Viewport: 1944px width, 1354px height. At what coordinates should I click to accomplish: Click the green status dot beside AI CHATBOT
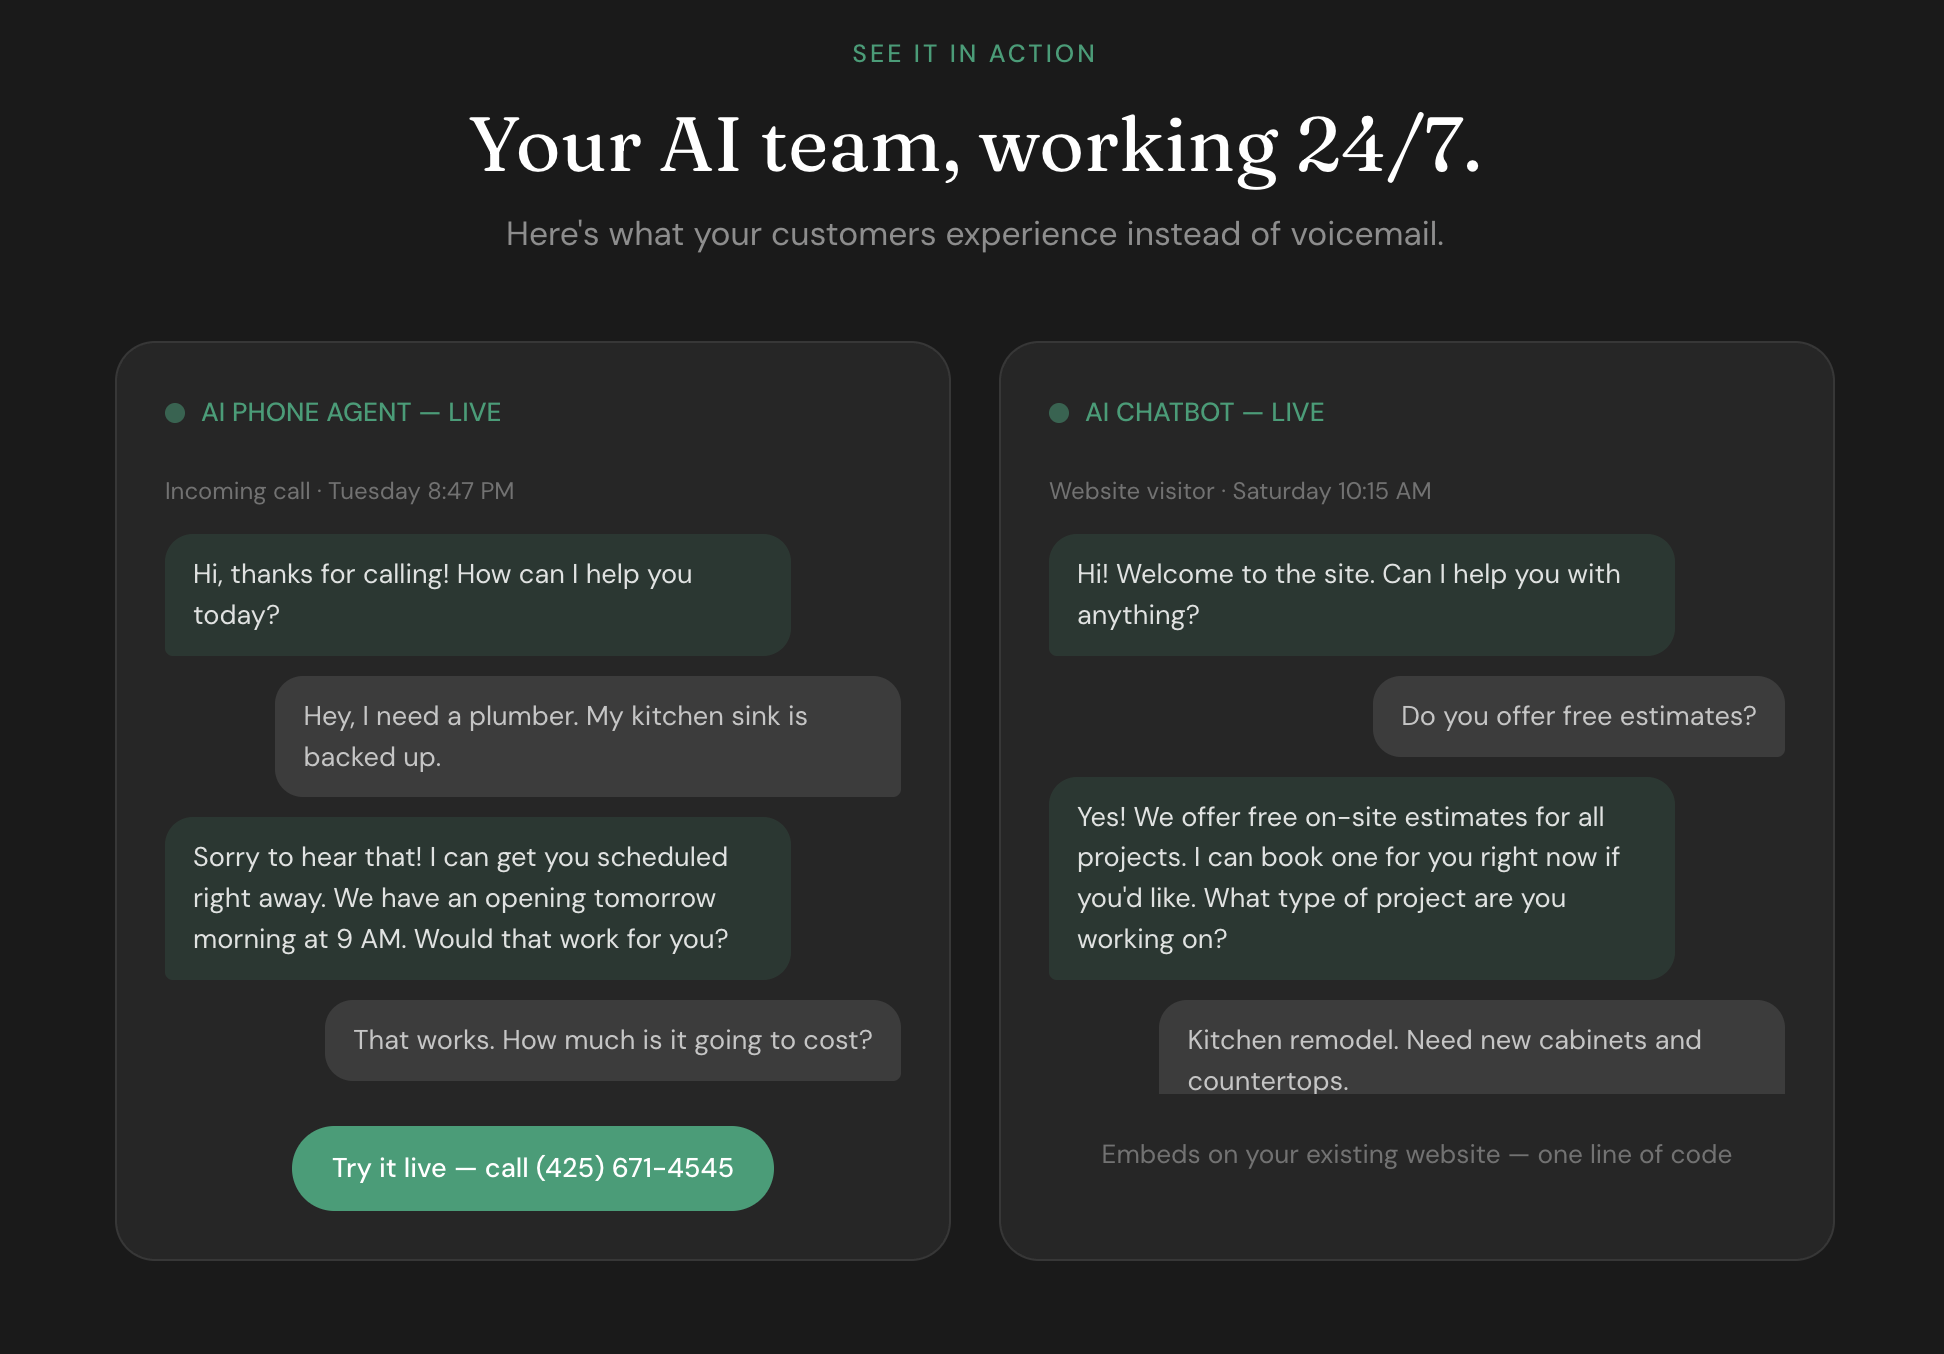click(1060, 412)
